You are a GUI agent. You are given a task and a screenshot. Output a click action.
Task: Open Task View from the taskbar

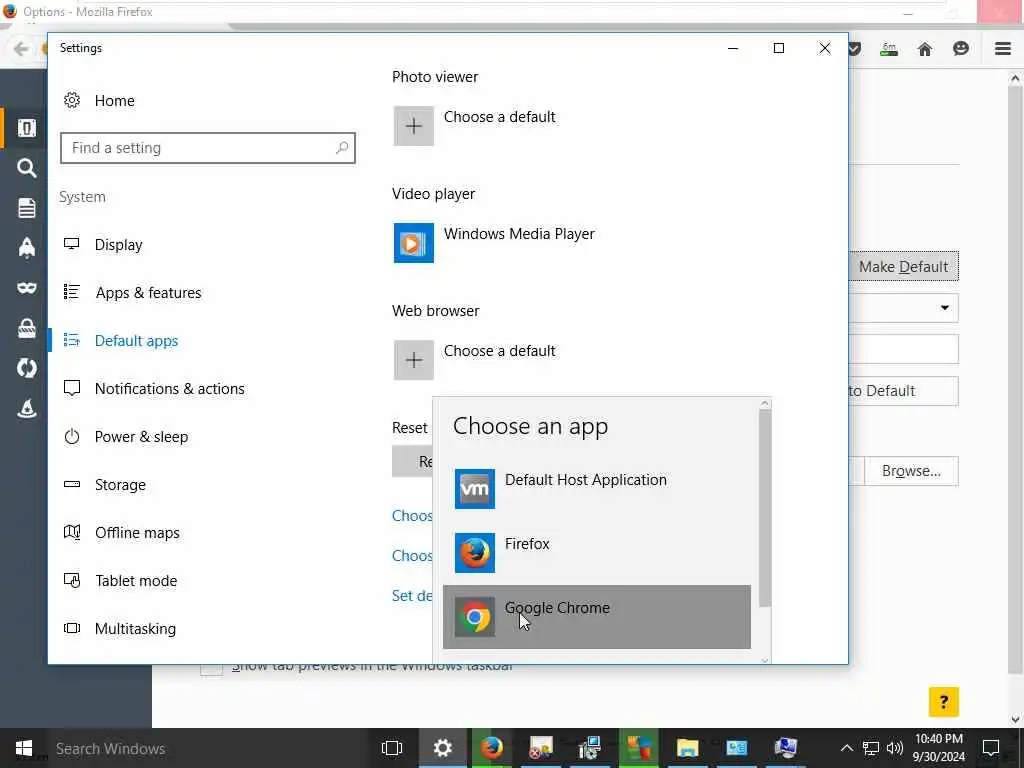pyautogui.click(x=392, y=748)
